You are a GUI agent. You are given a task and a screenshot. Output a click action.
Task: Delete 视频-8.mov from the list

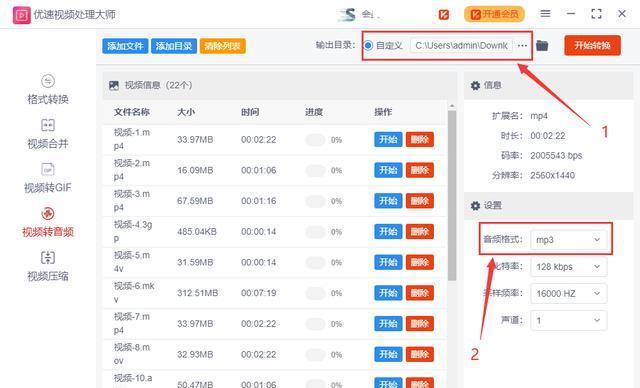pos(420,354)
